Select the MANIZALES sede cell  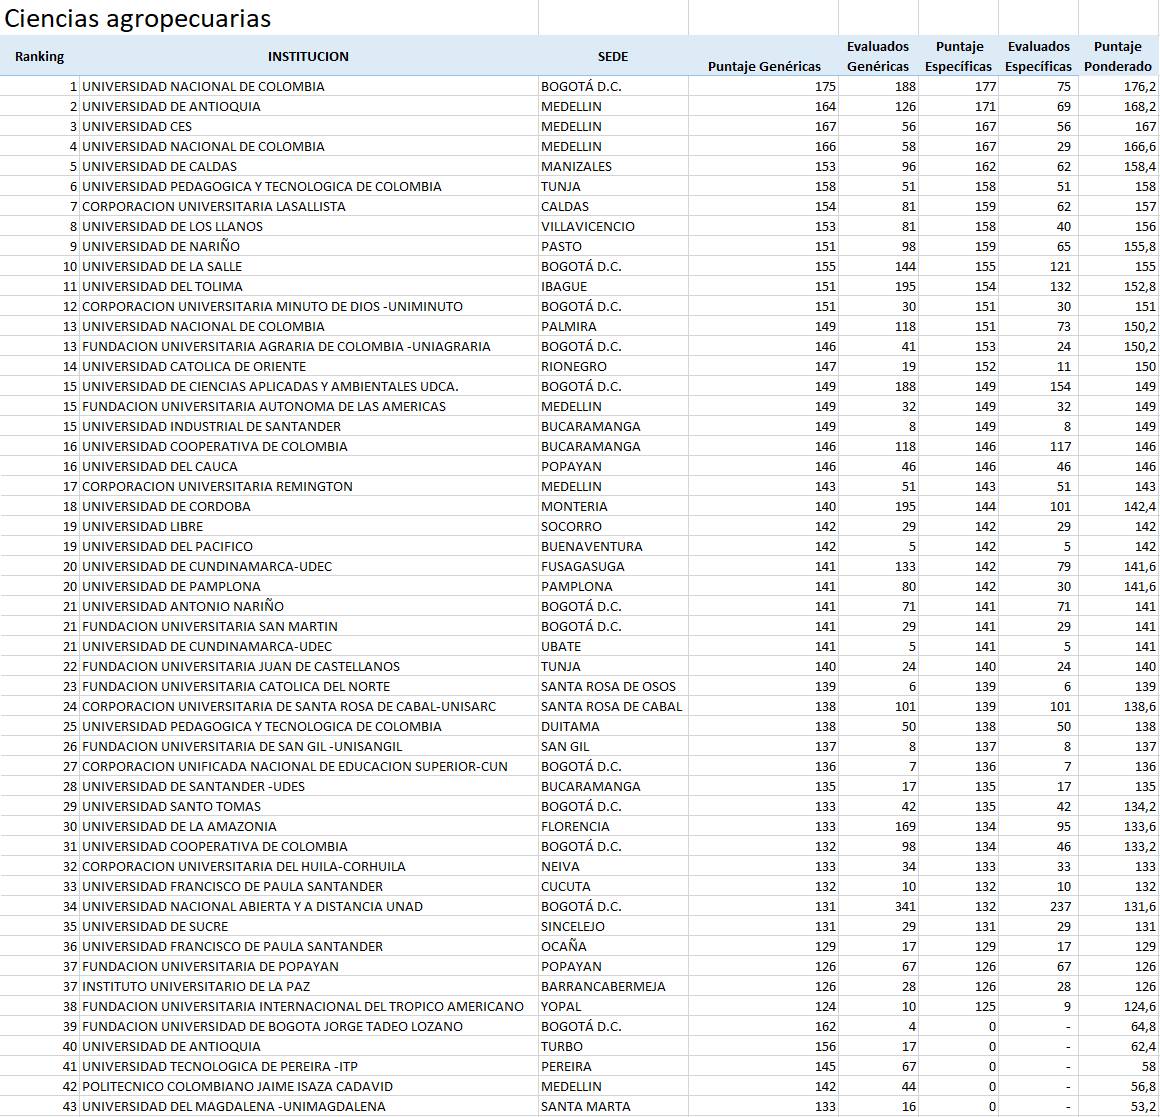pyautogui.click(x=576, y=167)
